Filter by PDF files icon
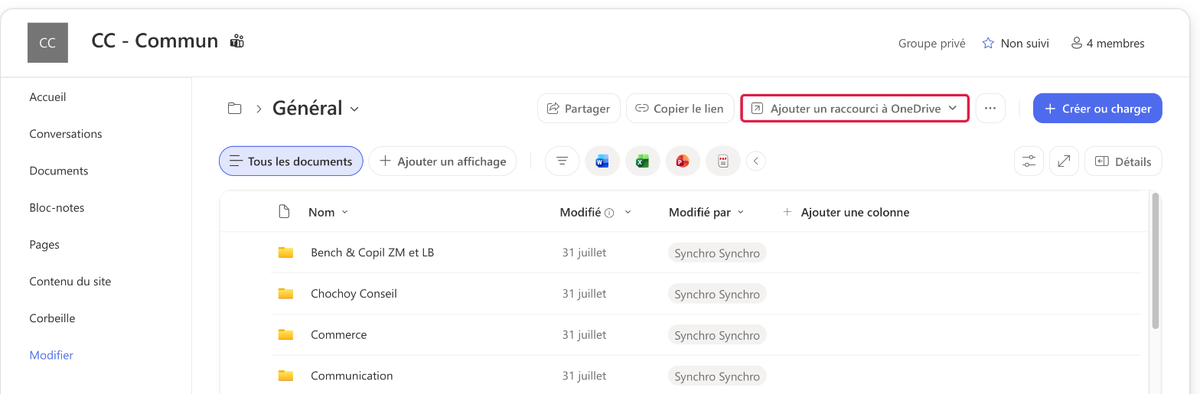Image resolution: width=1200 pixels, height=394 pixels. point(723,161)
